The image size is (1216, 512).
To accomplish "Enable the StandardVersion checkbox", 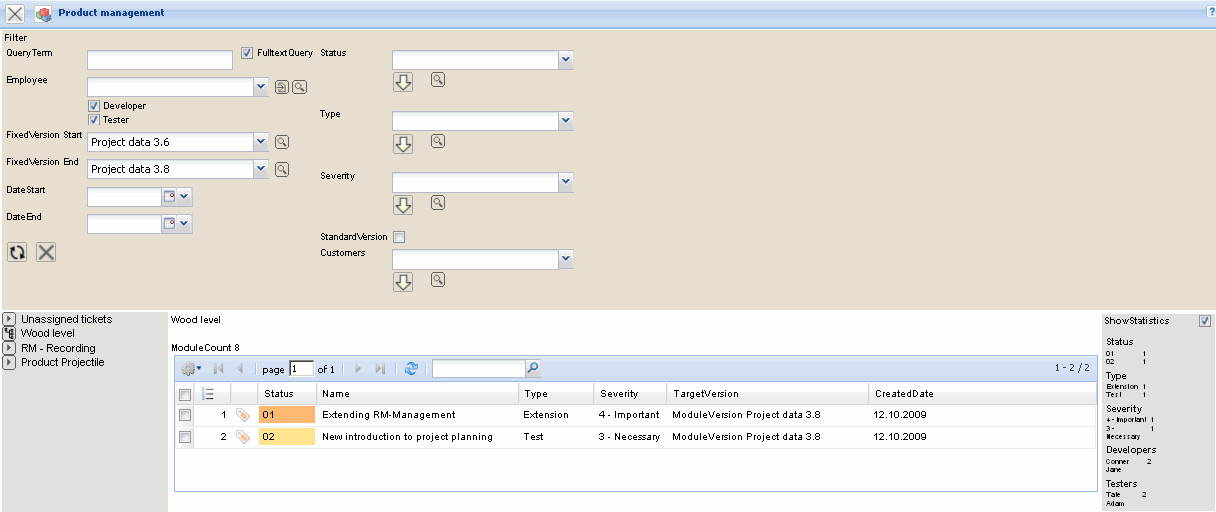I will (x=399, y=237).
